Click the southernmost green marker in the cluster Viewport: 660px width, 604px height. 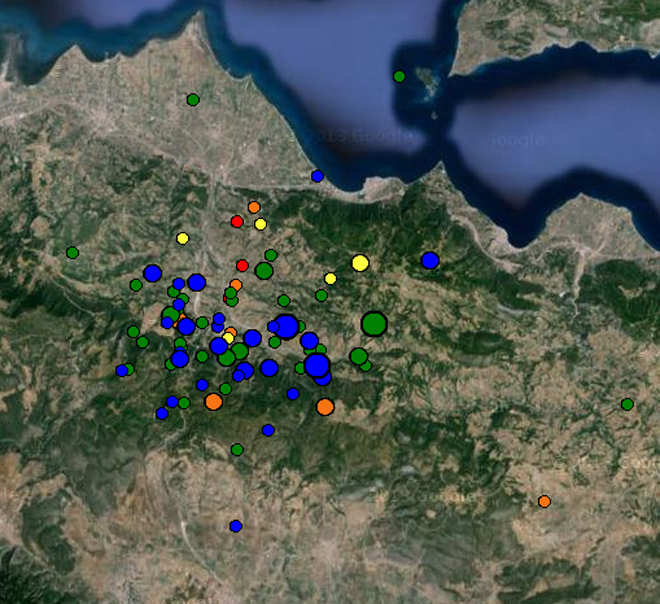(237, 449)
